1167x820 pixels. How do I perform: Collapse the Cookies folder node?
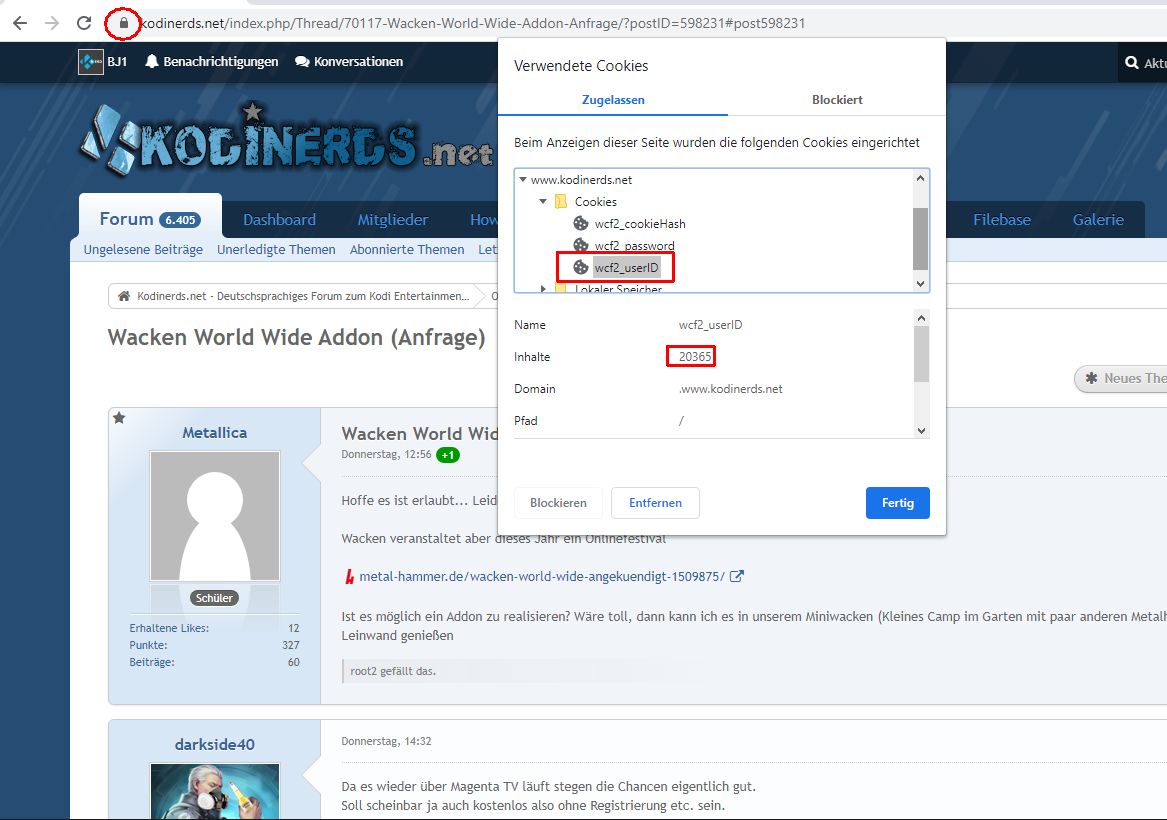(543, 202)
